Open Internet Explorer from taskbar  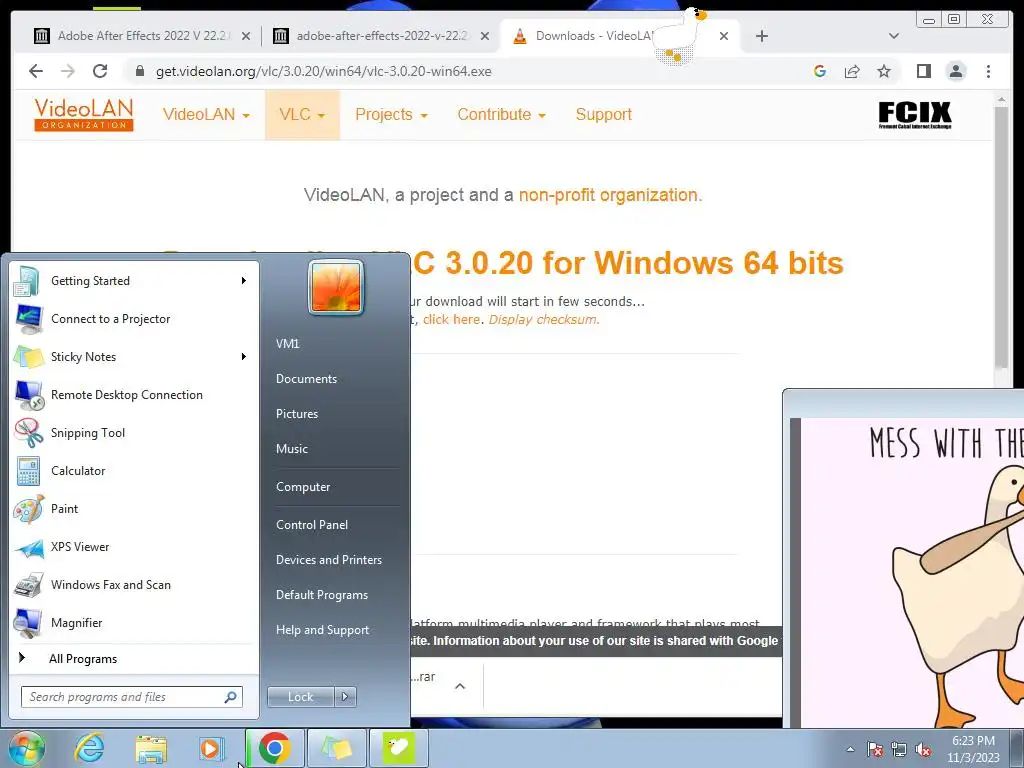89,748
